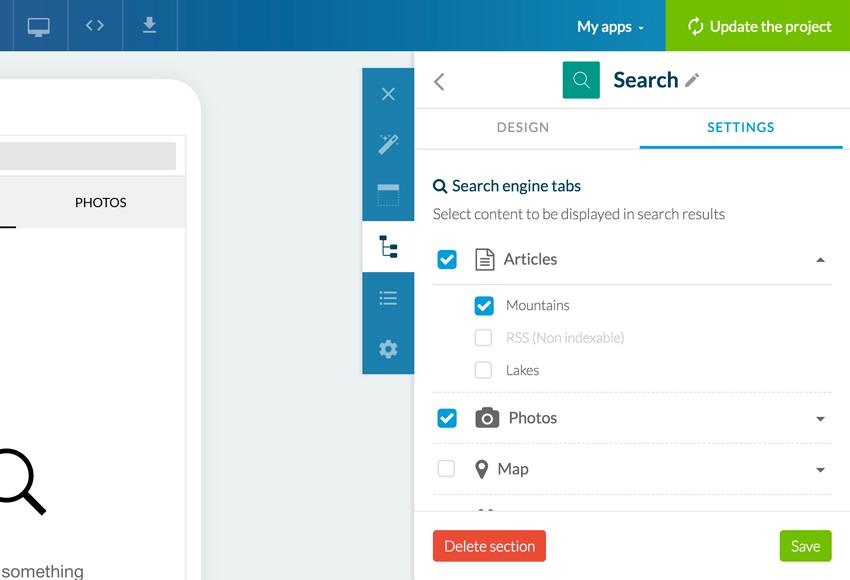Click the desktop preview monitor icon
Image resolution: width=850 pixels, height=580 pixels.
39,26
